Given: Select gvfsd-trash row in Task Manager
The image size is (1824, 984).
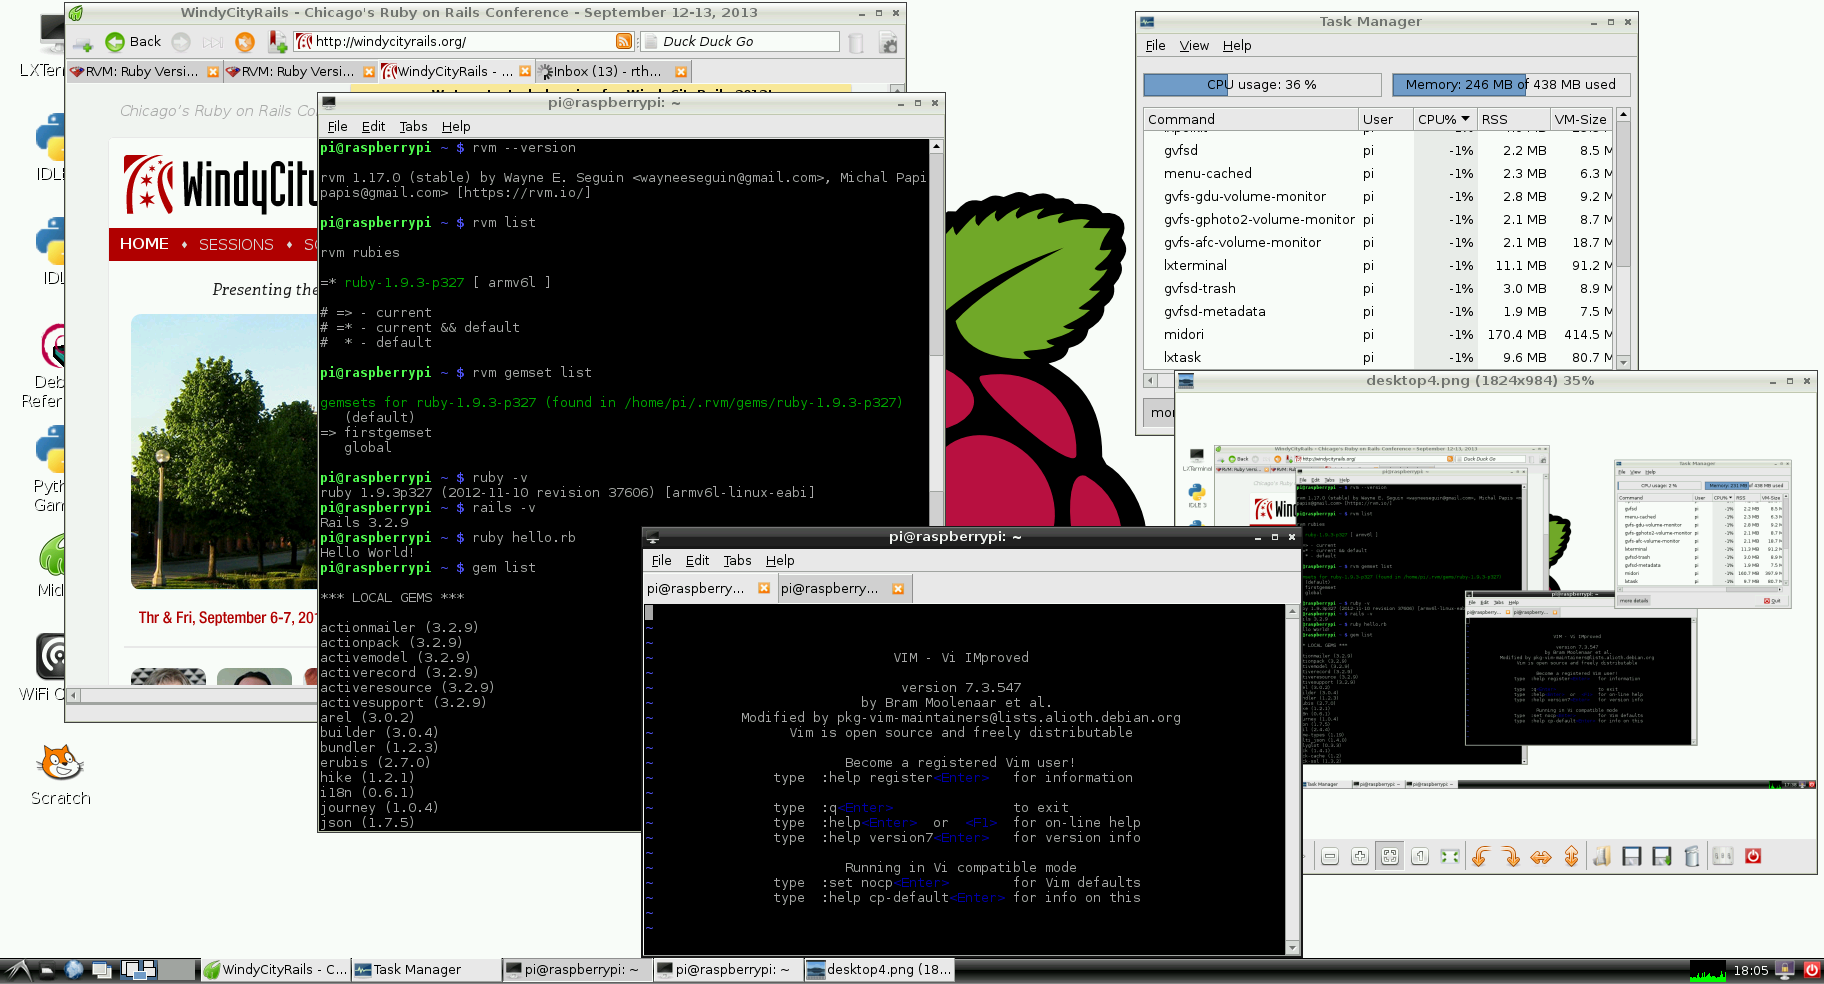Looking at the screenshot, I should 1378,289.
